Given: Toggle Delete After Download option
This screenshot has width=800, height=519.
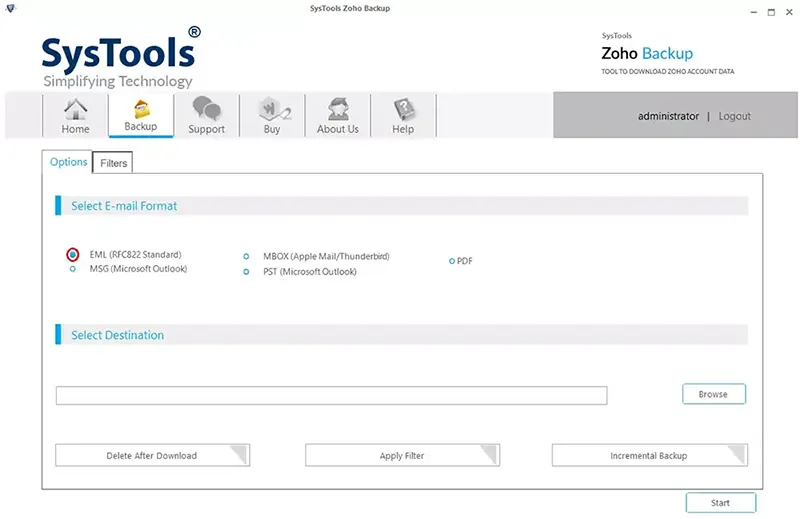Looking at the screenshot, I should [x=153, y=455].
